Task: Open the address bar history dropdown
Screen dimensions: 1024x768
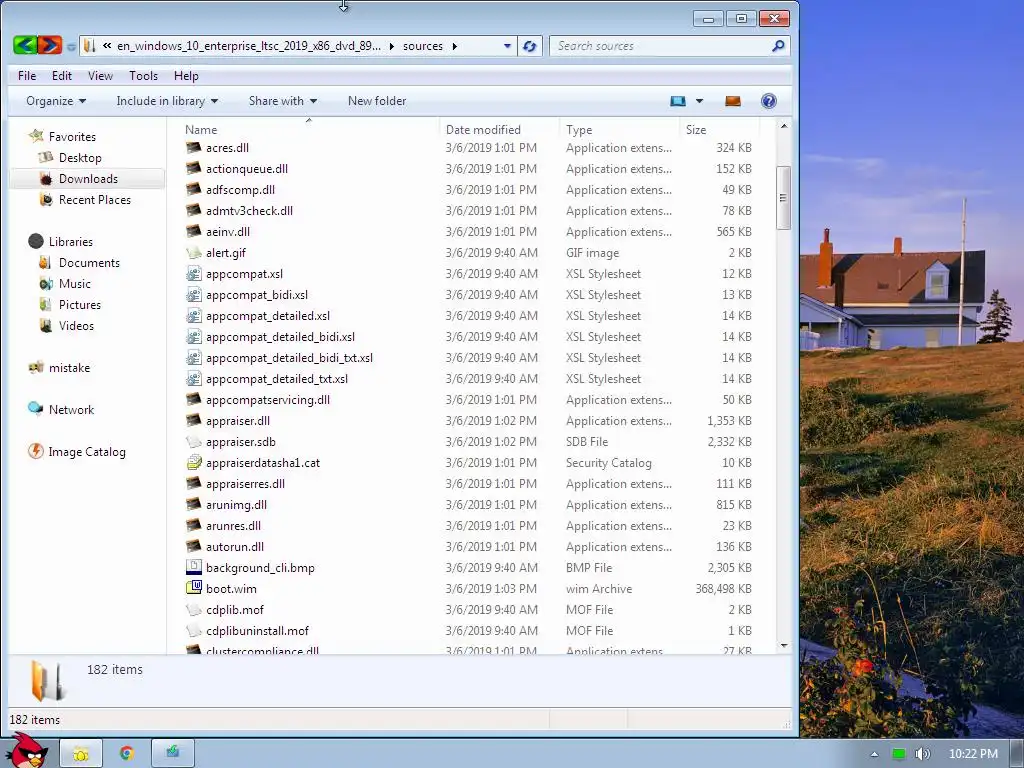Action: pyautogui.click(x=507, y=46)
